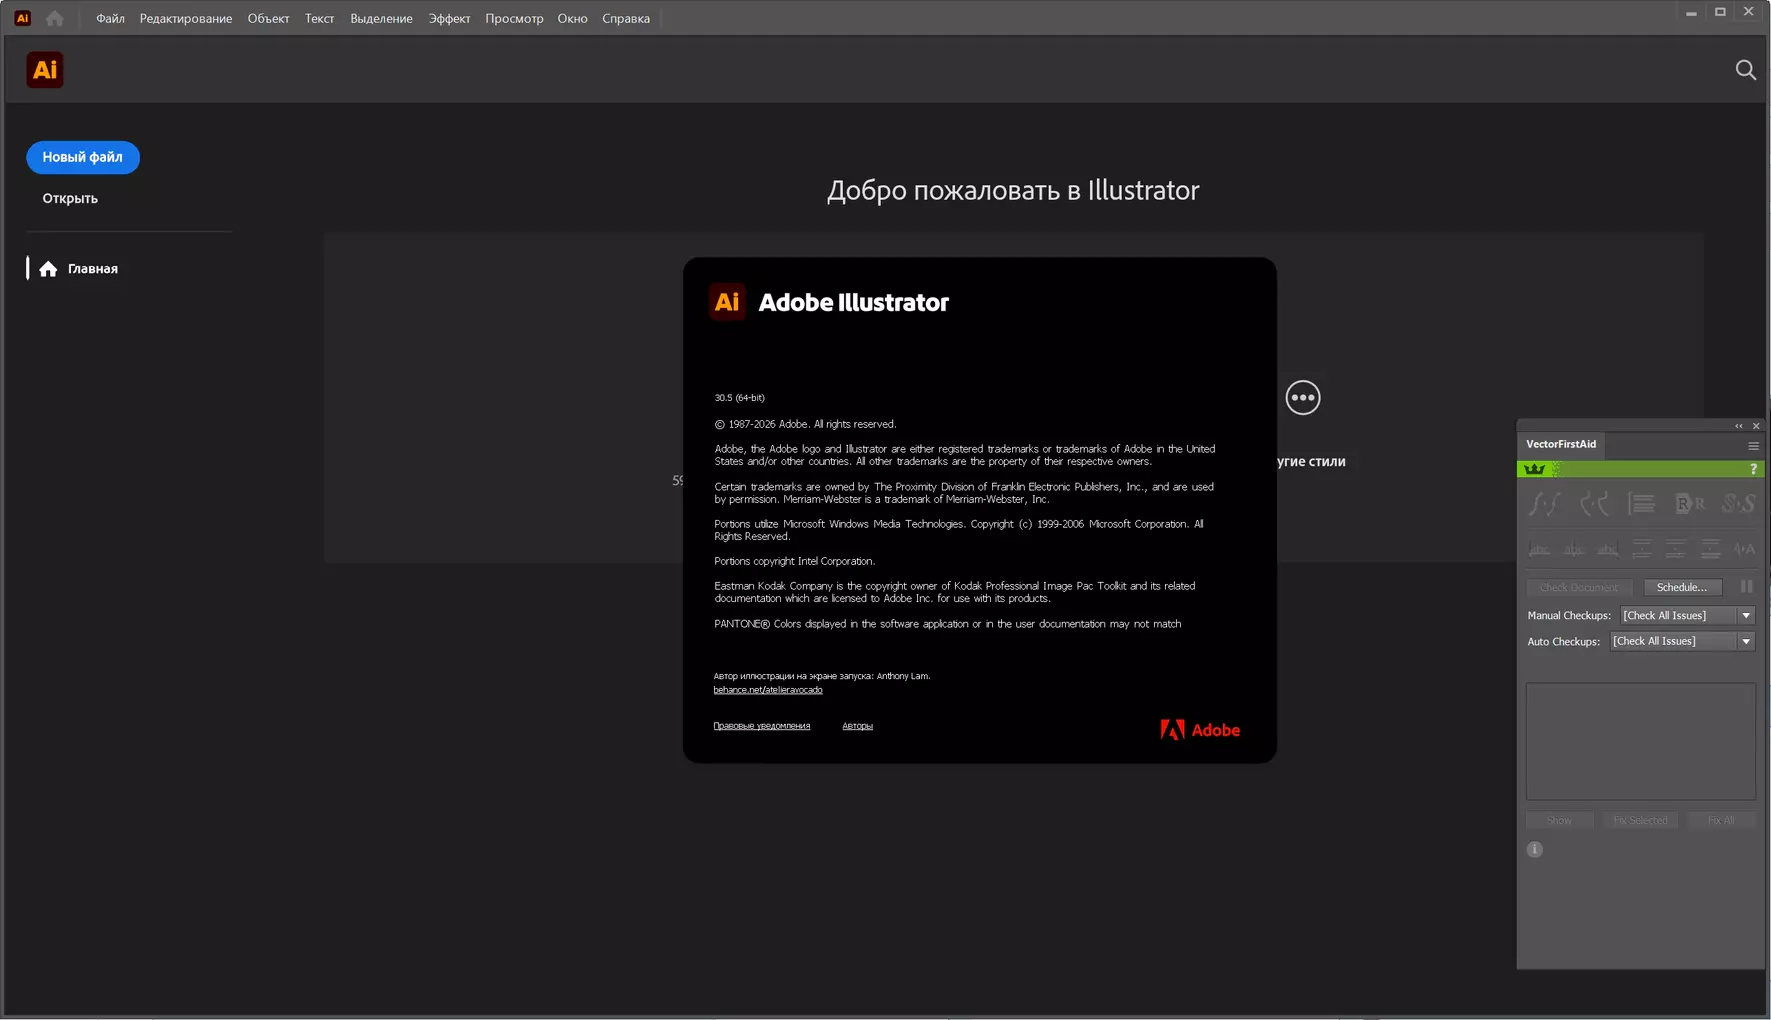Viewport: 1771px width, 1020px height.
Task: Minimize the Illustrator window
Action: [x=1691, y=13]
